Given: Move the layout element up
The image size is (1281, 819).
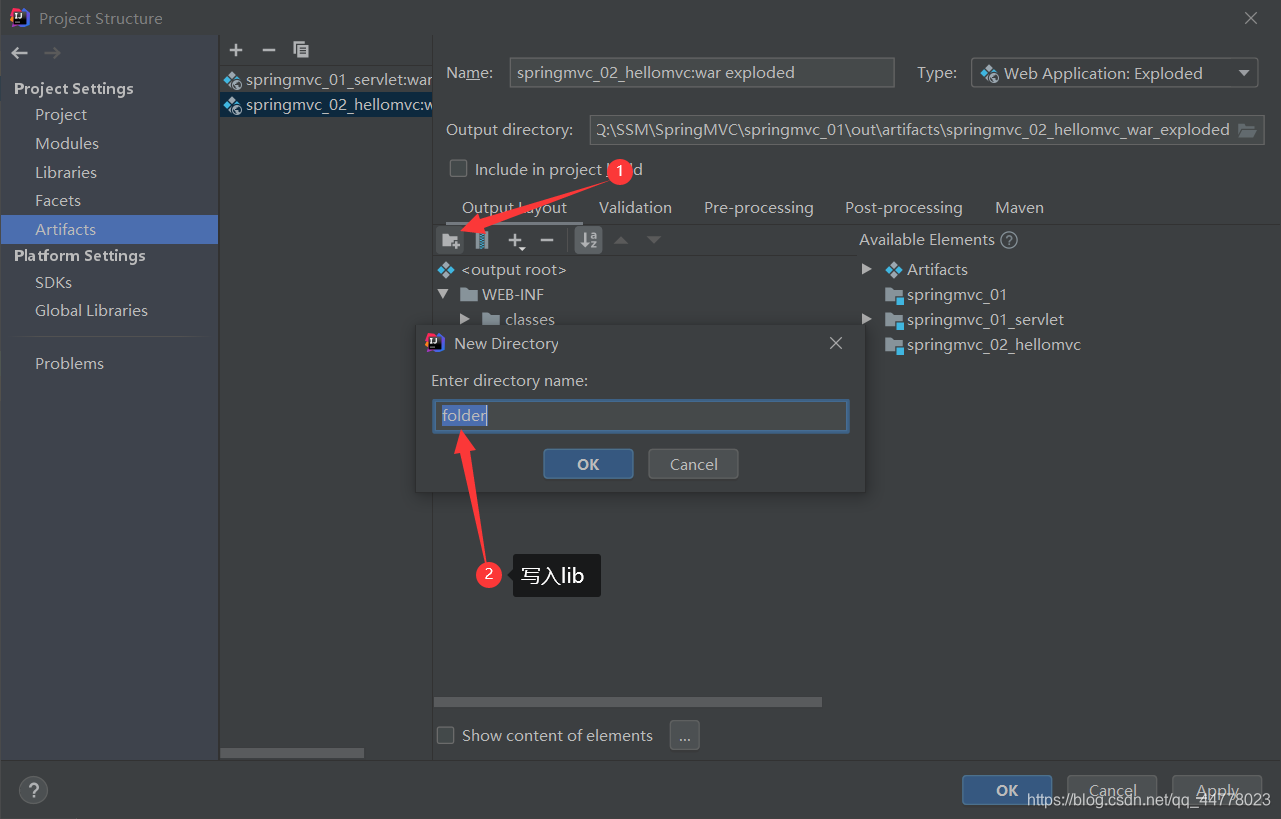Looking at the screenshot, I should [621, 240].
